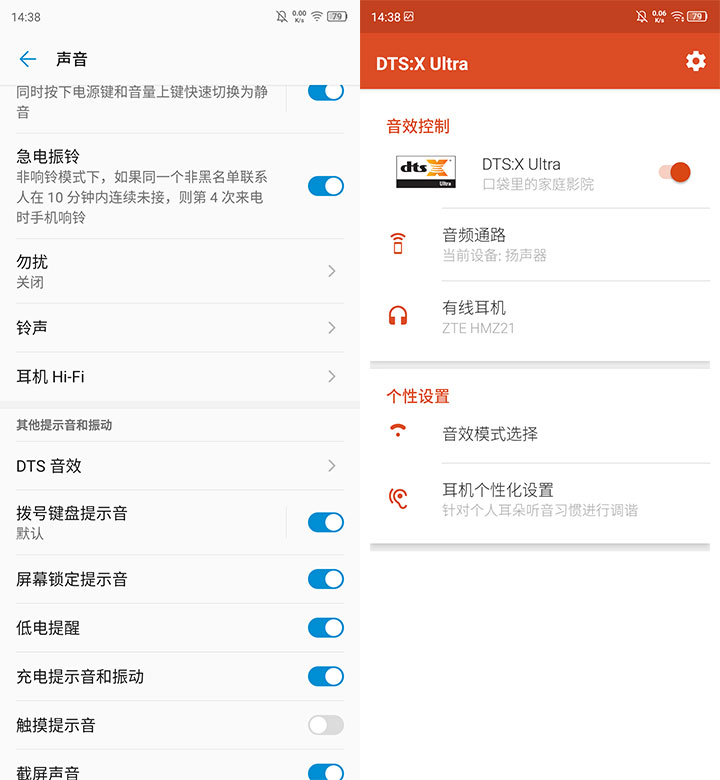Image resolution: width=720 pixels, height=780 pixels.
Task: Tap the 有线耳机 headphone icon
Action: pyautogui.click(x=398, y=316)
